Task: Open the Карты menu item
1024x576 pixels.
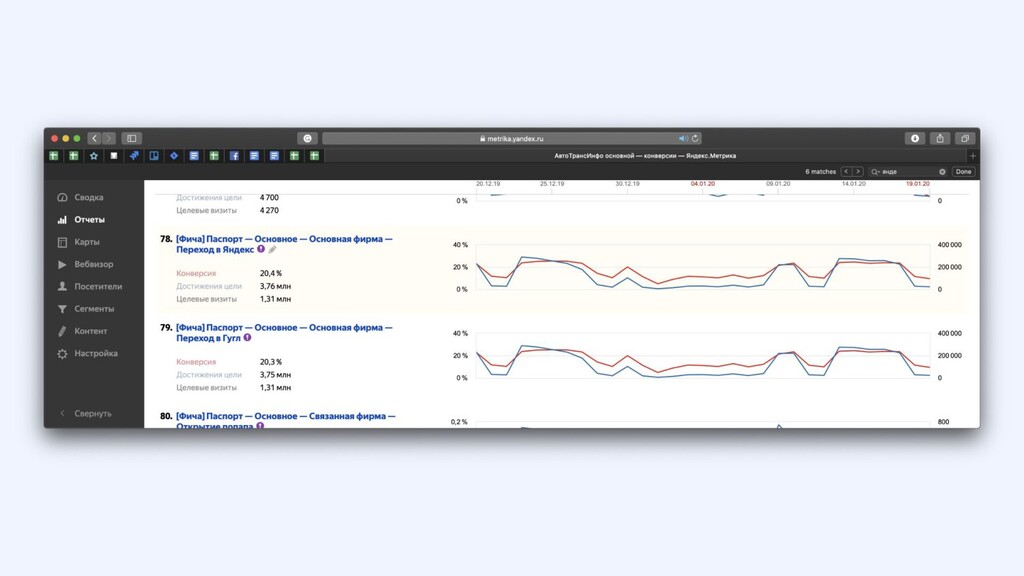Action: tap(87, 242)
